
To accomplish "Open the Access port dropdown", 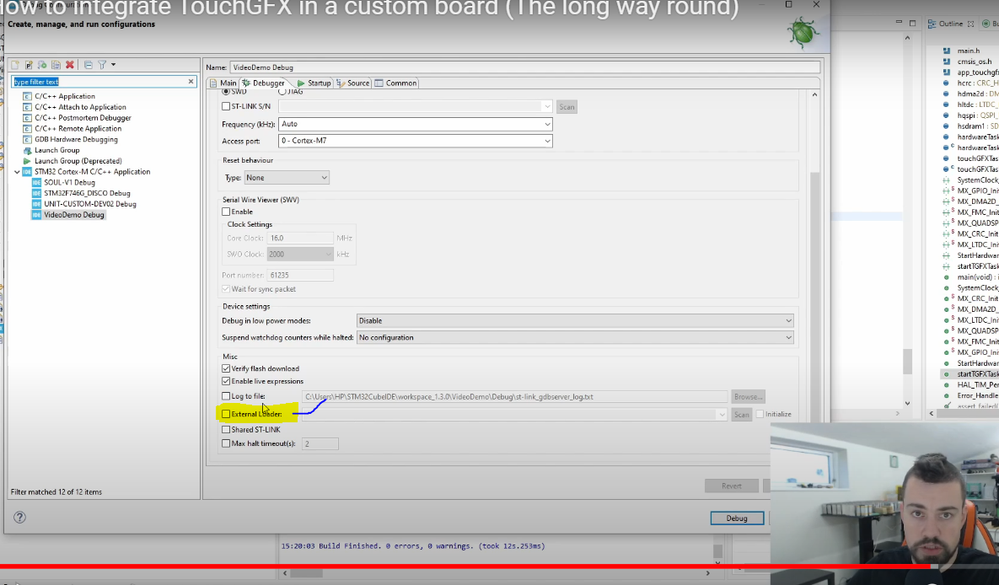I will pyautogui.click(x=415, y=141).
